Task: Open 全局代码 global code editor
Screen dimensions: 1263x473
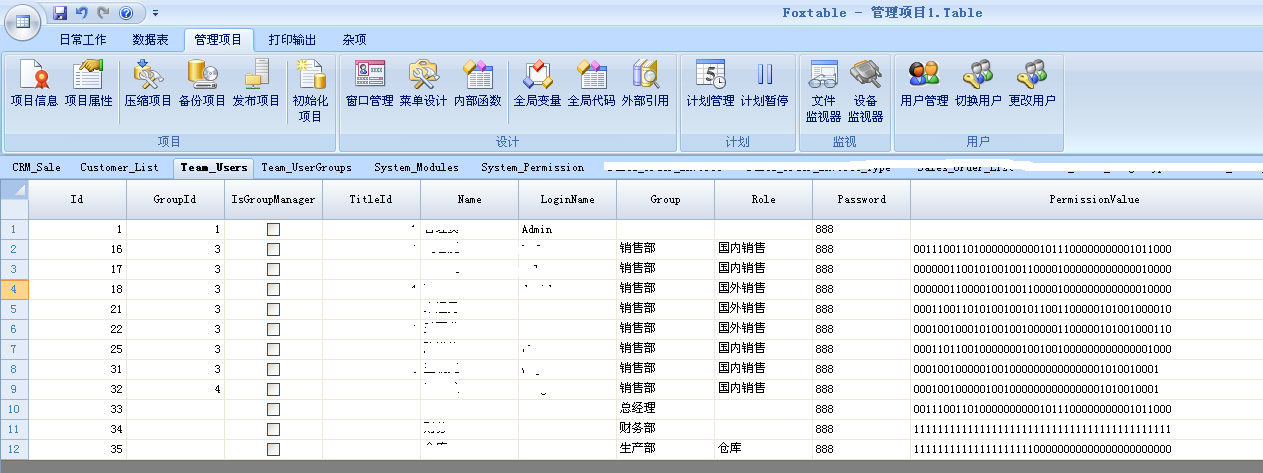Action: [591, 84]
